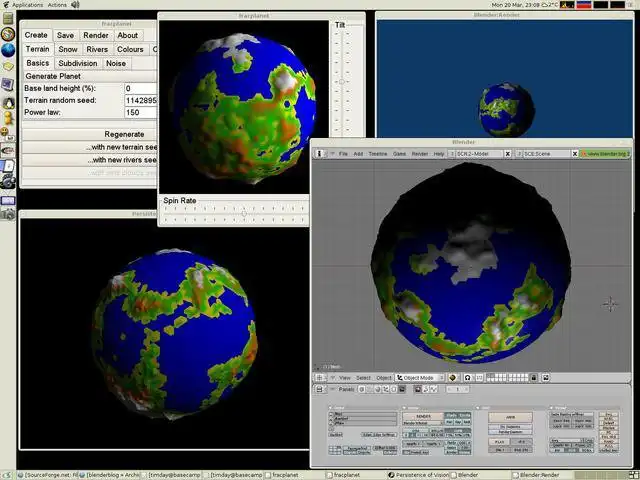The height and width of the screenshot is (480, 640).
Task: Click the Power law field
Action: 140,112
